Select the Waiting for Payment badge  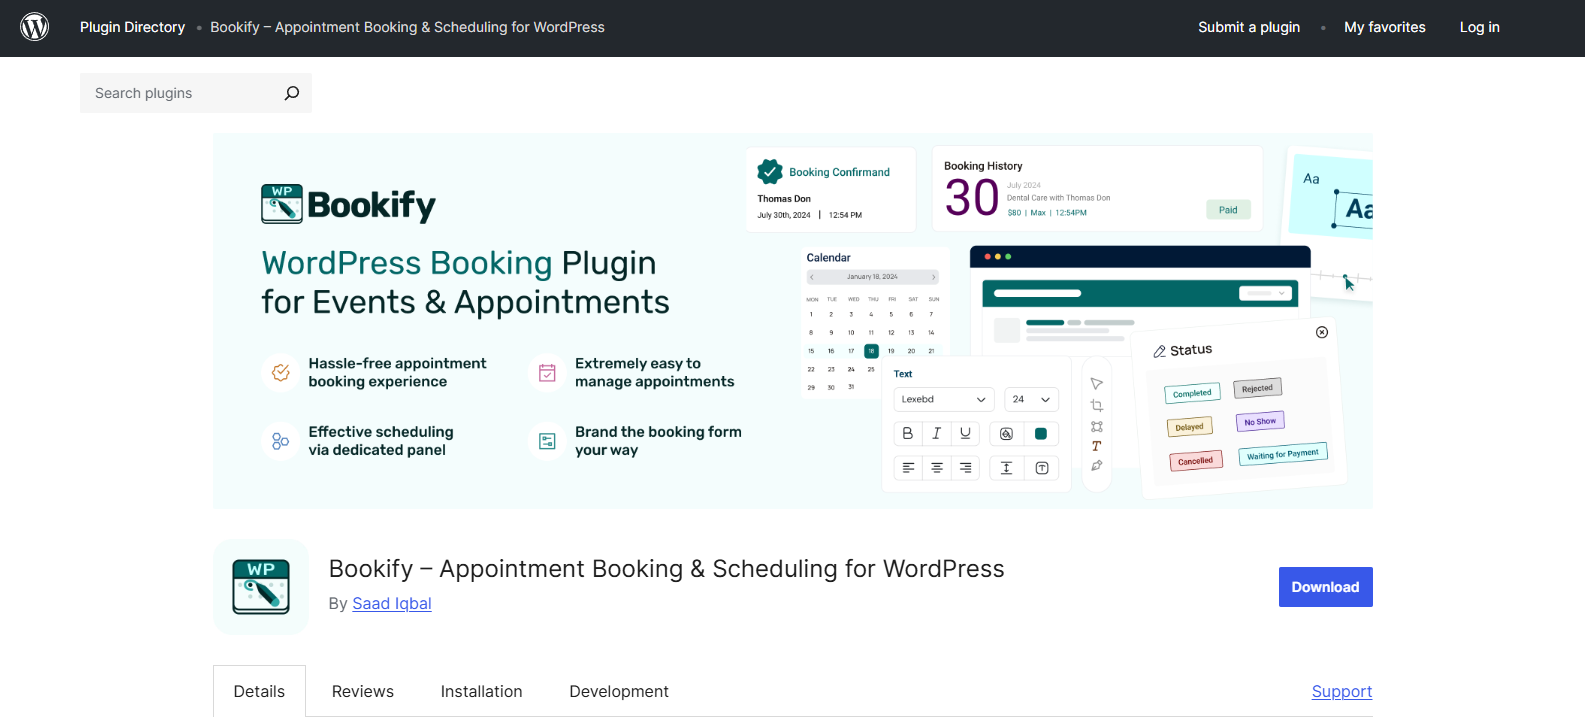(x=1283, y=454)
